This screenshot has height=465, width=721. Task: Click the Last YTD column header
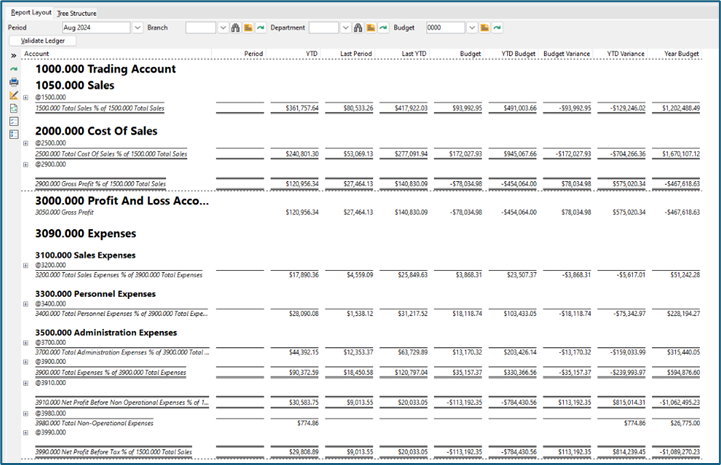coord(414,54)
